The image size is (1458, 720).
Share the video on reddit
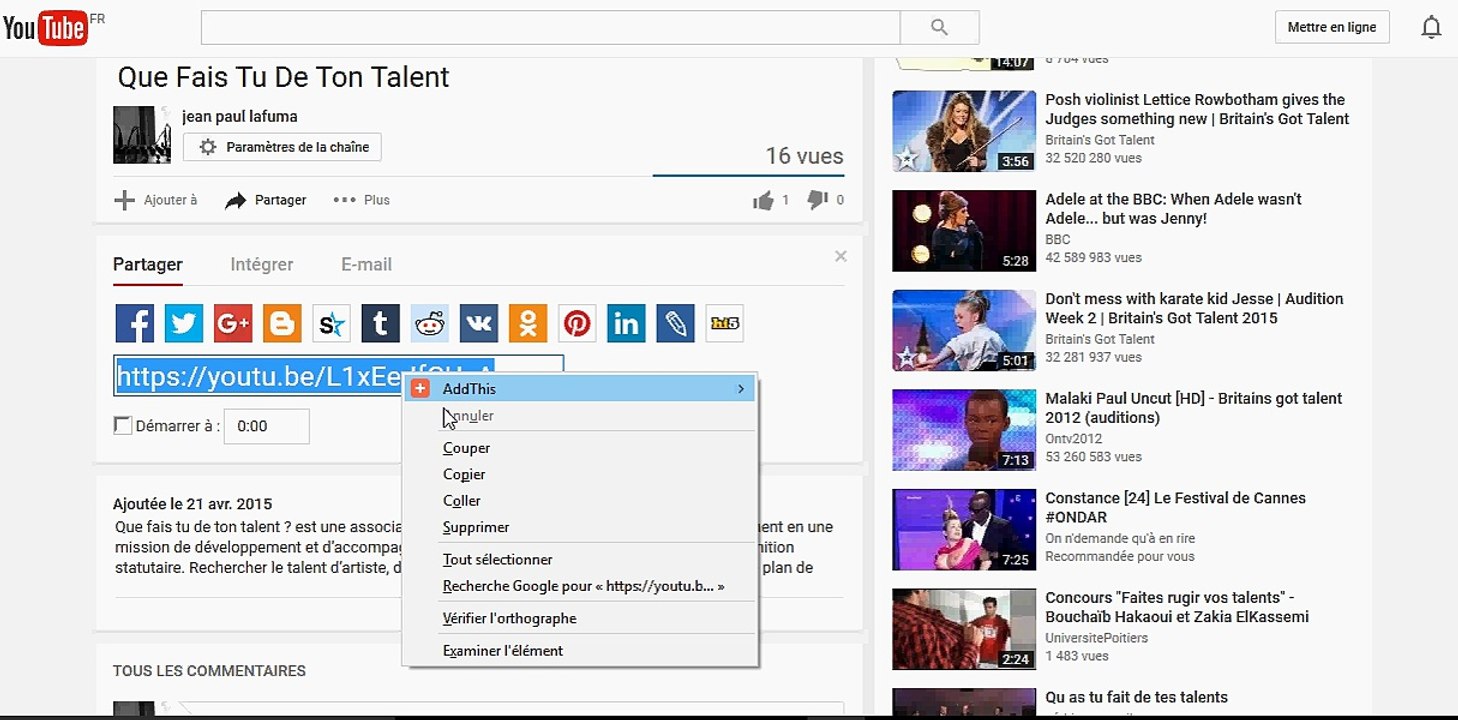[430, 323]
